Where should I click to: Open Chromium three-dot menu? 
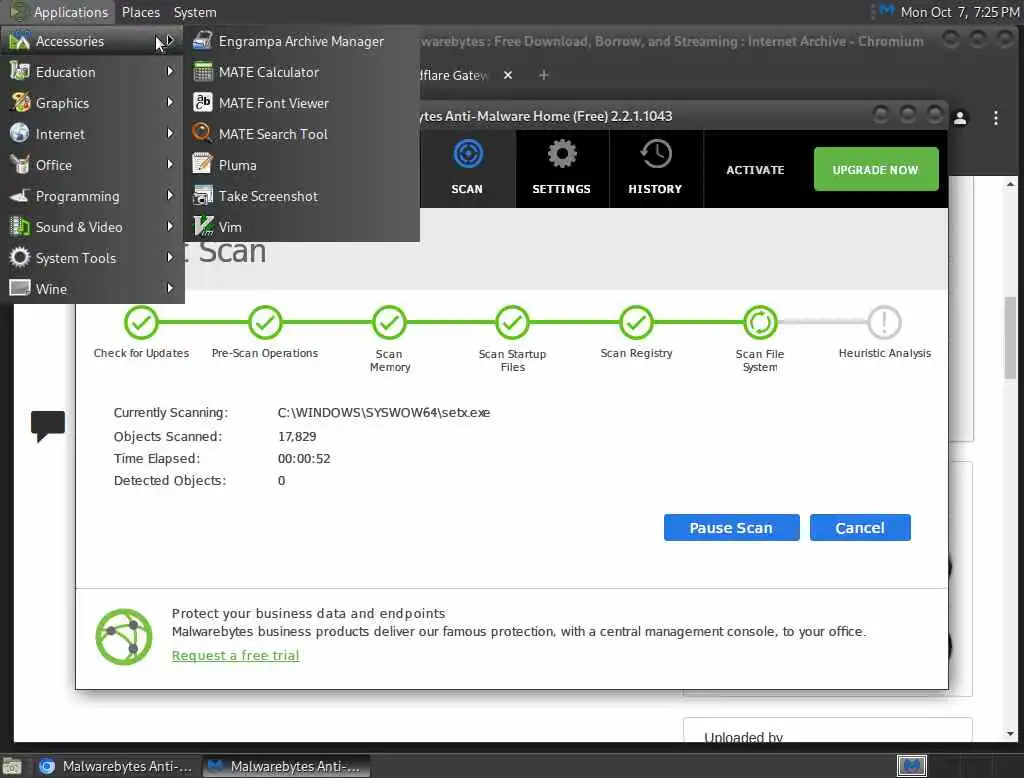(x=996, y=118)
